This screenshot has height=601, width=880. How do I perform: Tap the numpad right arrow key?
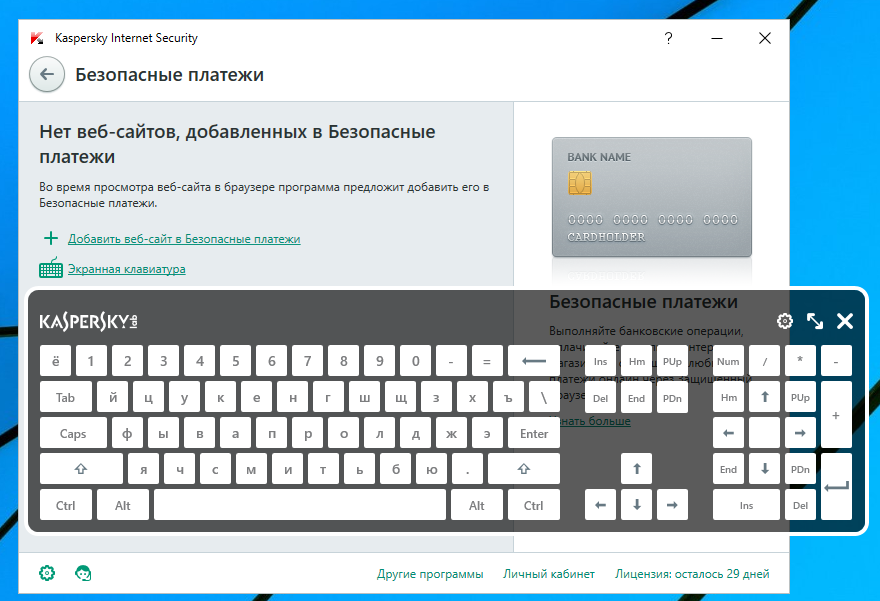tap(800, 433)
